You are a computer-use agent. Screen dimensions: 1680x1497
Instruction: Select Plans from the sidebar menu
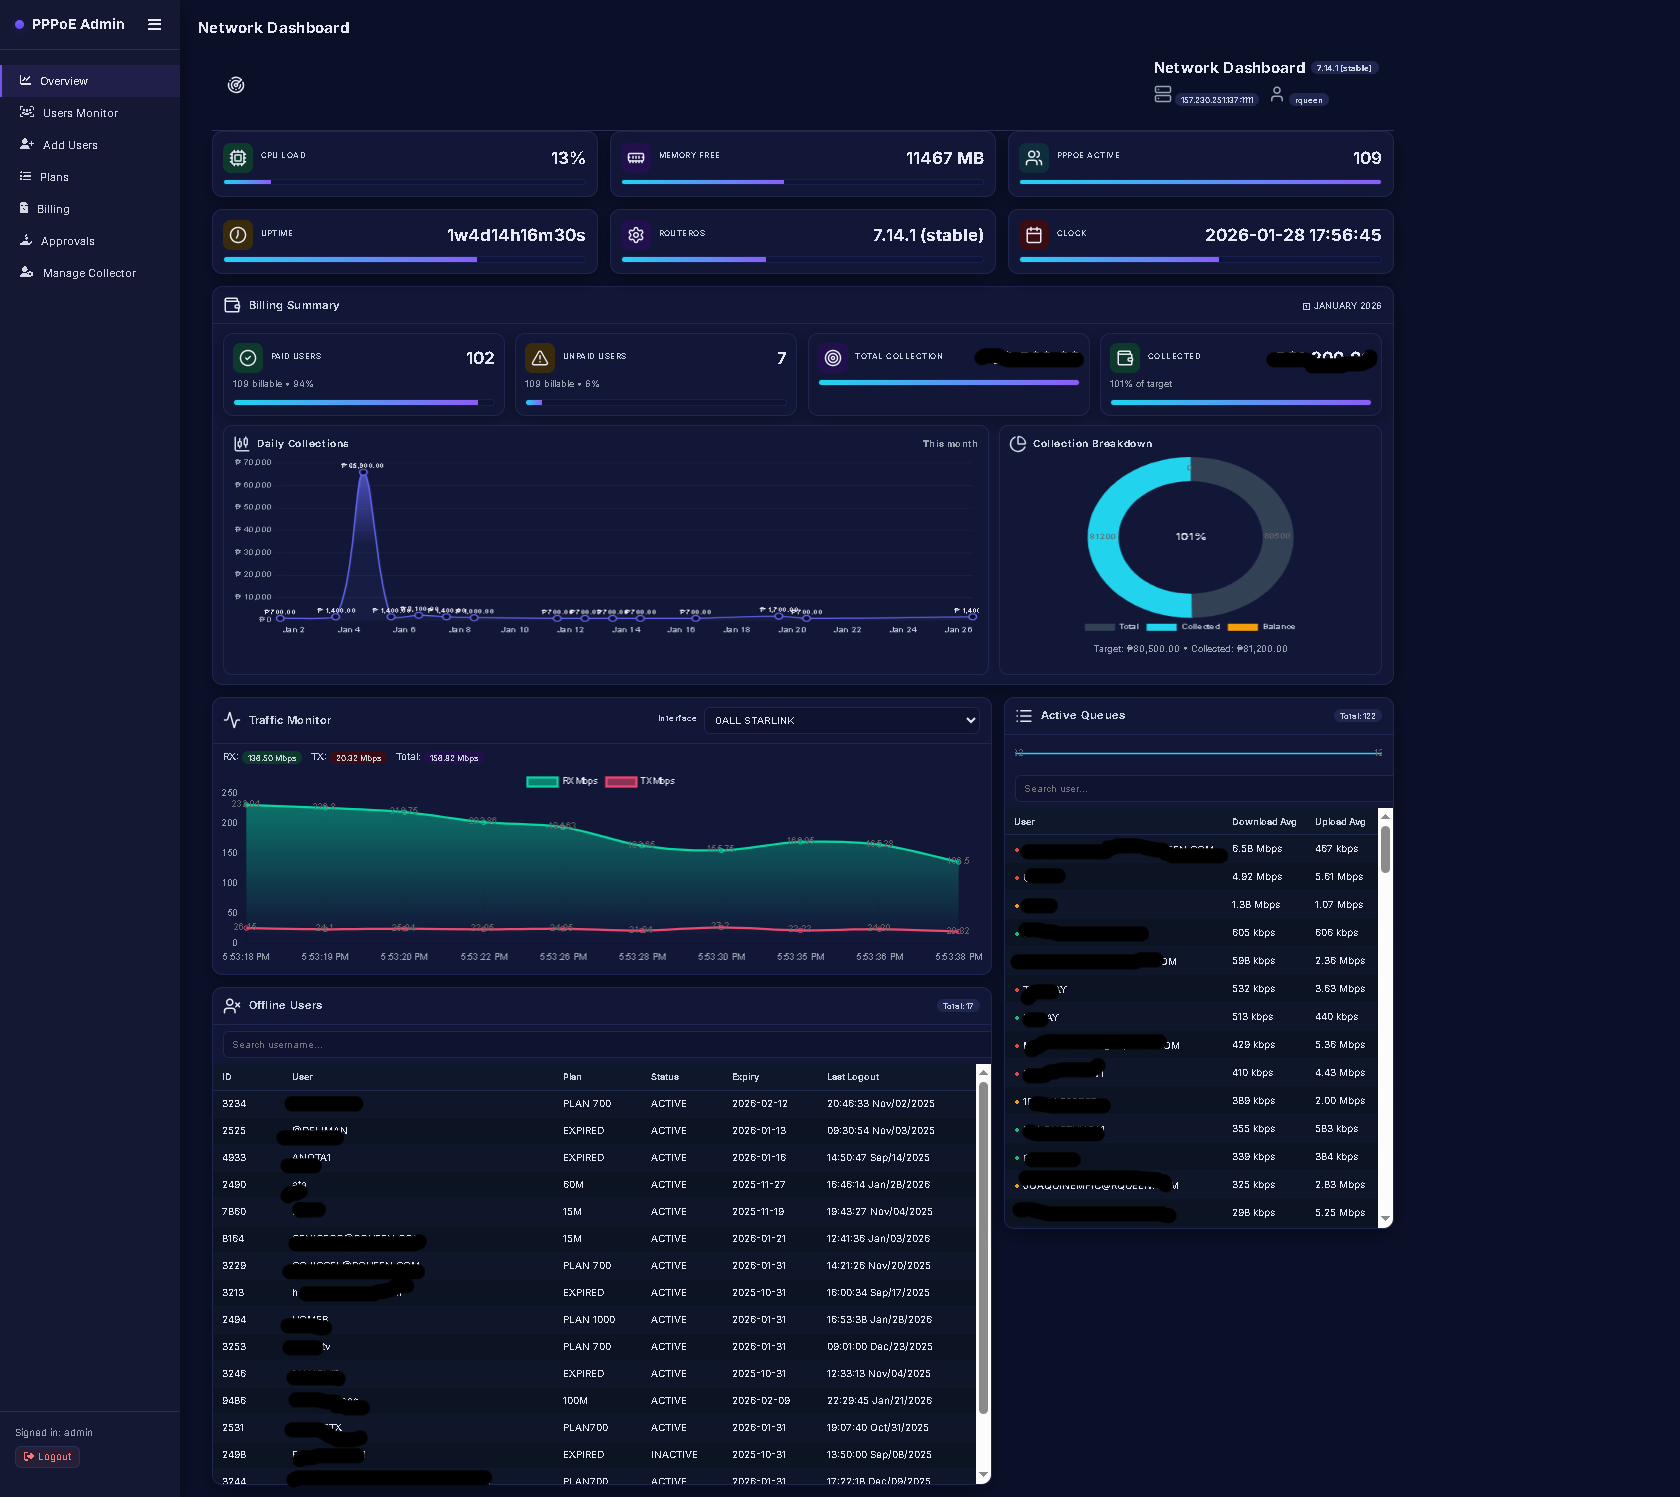(26, 177)
